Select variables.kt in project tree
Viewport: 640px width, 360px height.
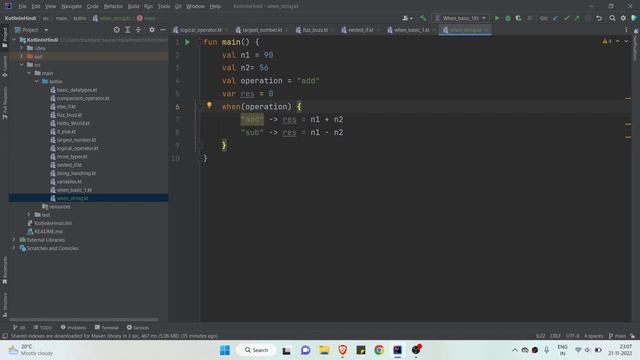[x=69, y=182]
